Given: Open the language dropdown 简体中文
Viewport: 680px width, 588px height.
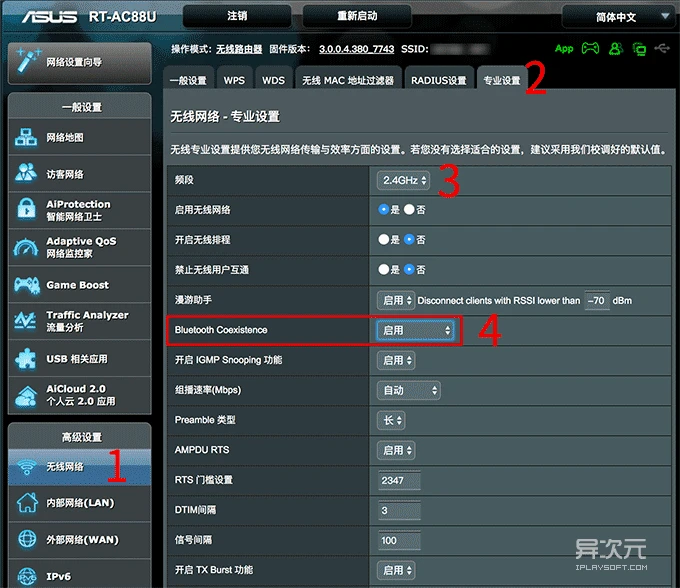Looking at the screenshot, I should coord(618,17).
